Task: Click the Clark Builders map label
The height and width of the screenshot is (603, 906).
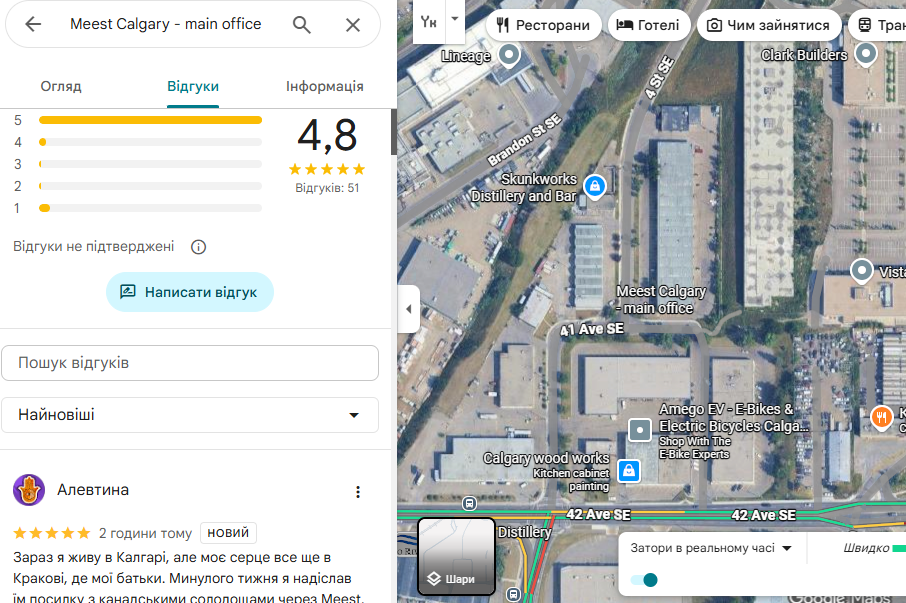Action: 804,55
